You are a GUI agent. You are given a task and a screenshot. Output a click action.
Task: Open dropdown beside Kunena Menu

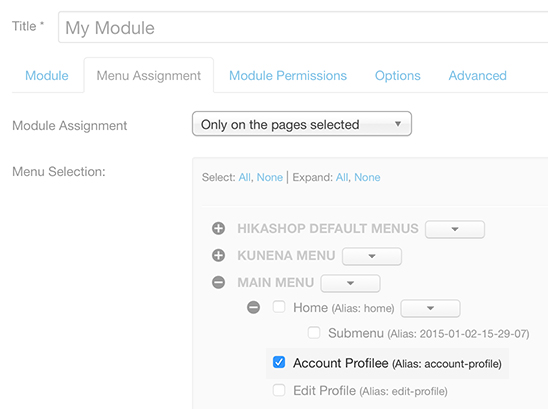372,256
